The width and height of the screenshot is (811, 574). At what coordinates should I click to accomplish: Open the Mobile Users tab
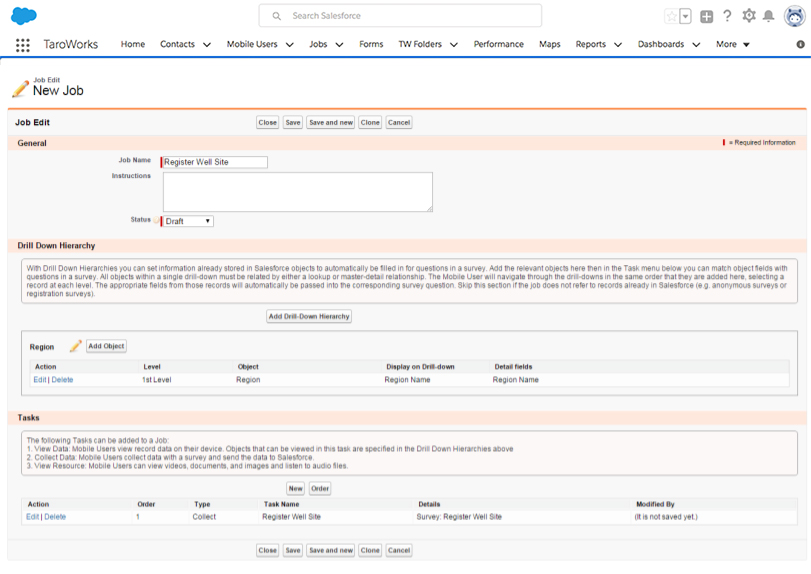(252, 44)
